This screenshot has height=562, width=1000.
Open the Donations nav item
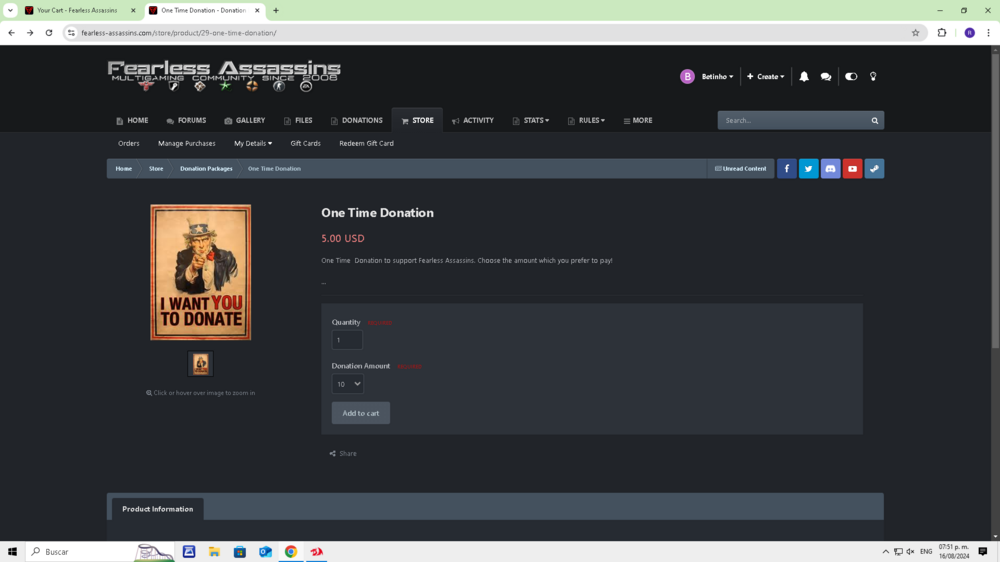click(x=357, y=121)
